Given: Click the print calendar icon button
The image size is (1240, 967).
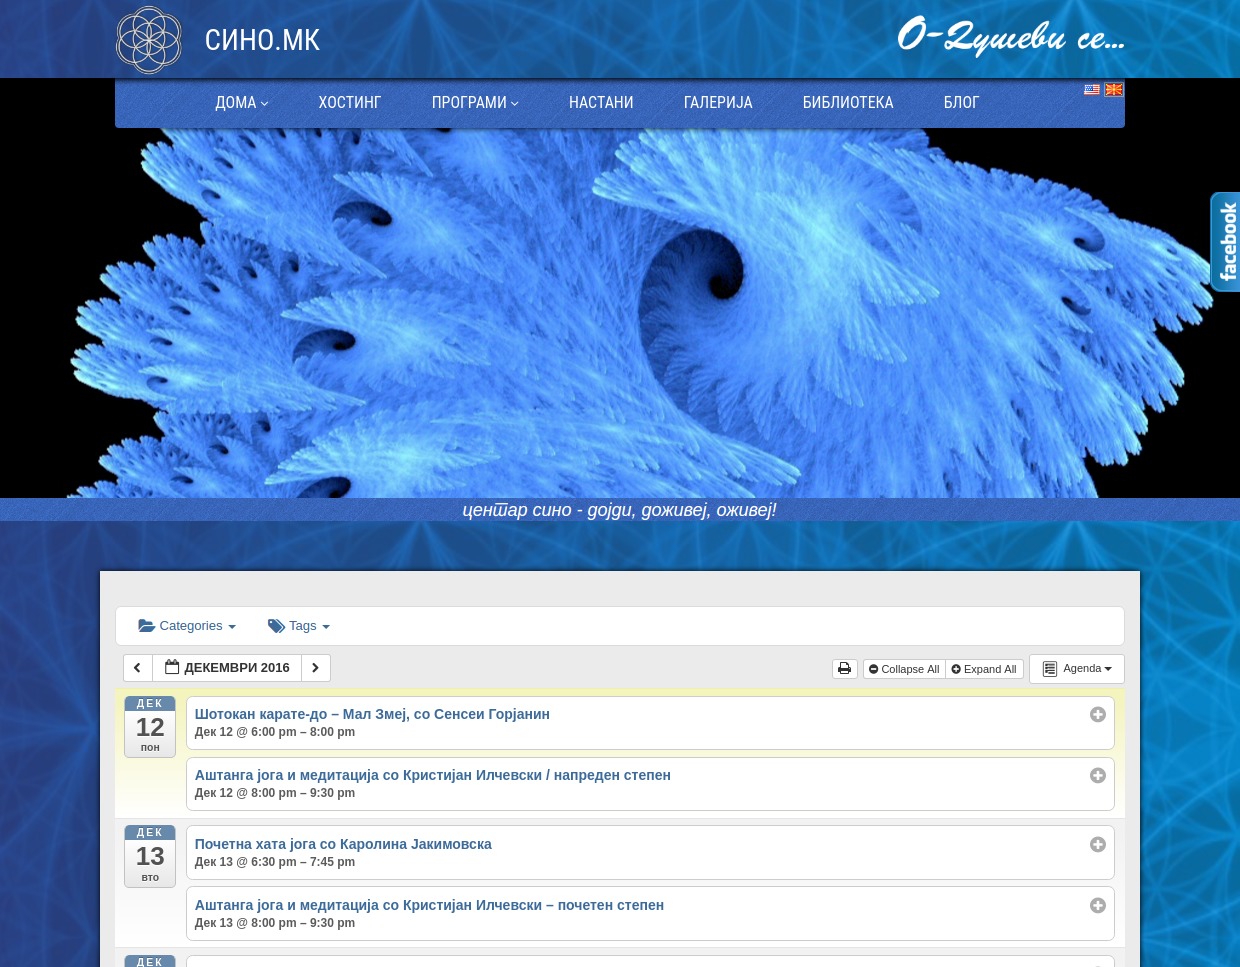Looking at the screenshot, I should 844,669.
